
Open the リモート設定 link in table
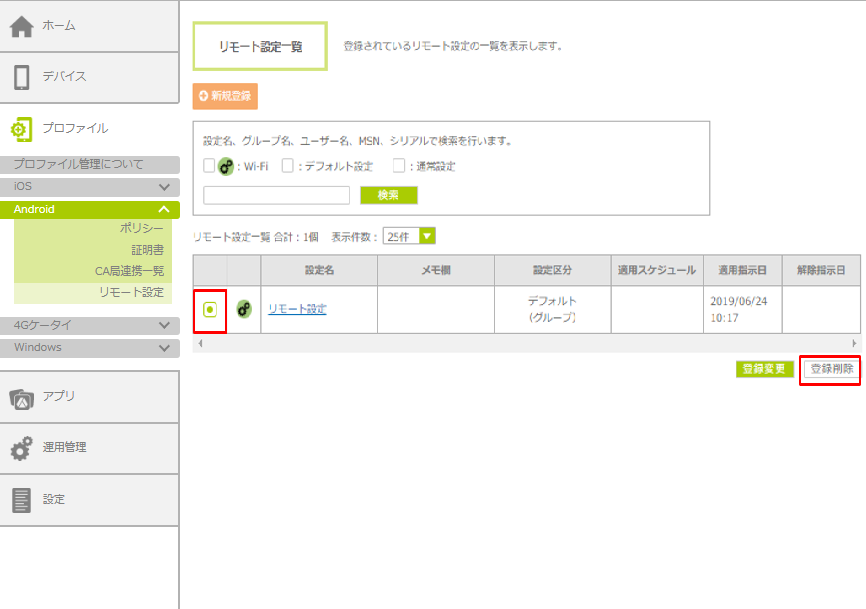(x=296, y=309)
